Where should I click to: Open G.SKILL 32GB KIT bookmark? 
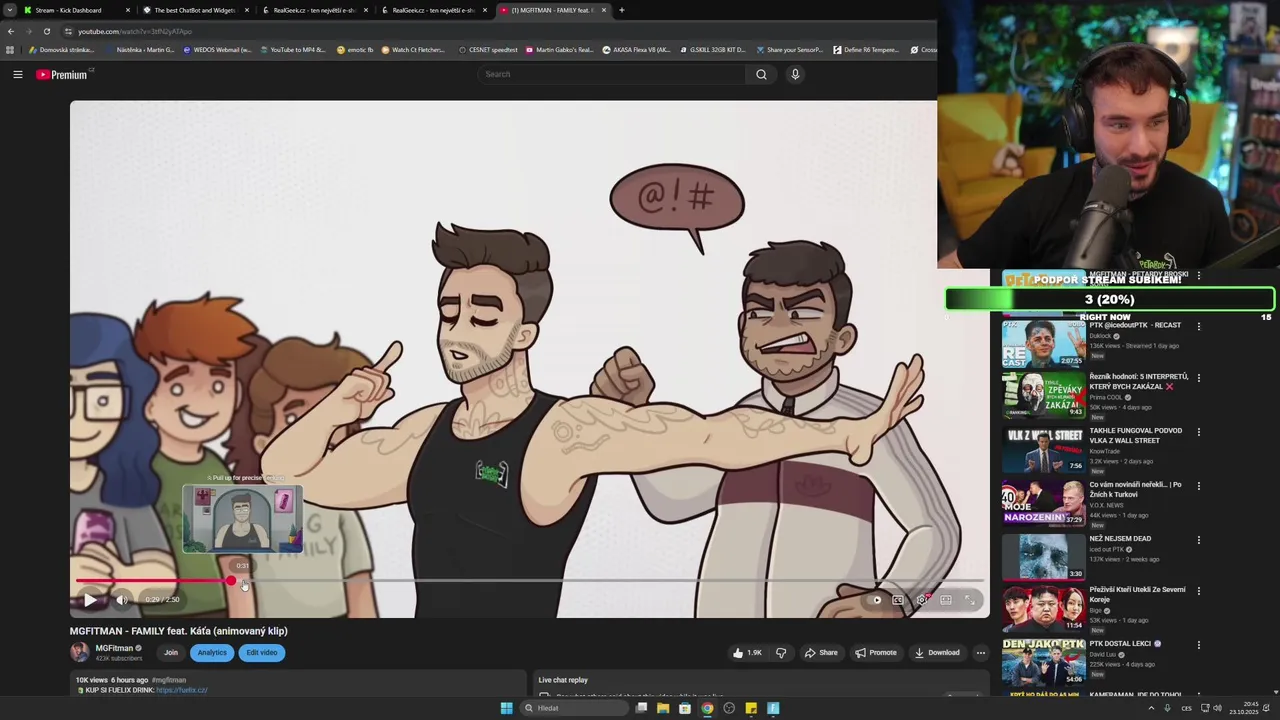point(712,50)
